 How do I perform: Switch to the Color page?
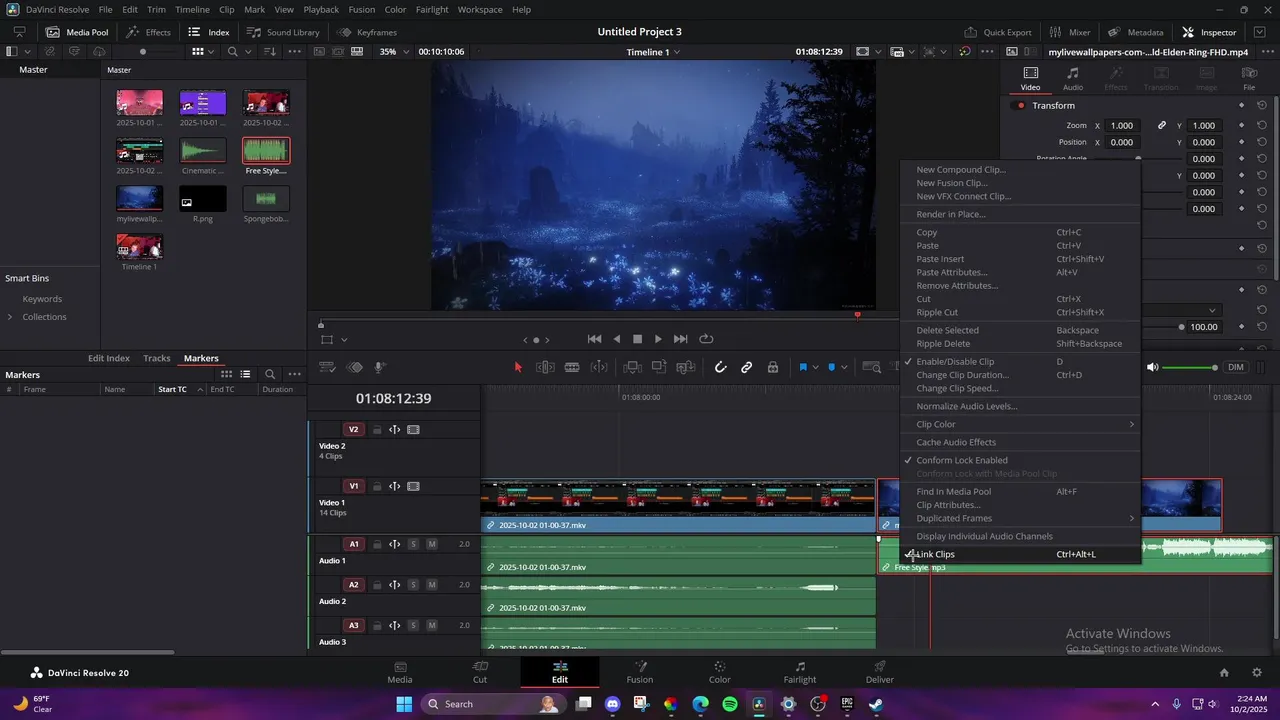(x=720, y=672)
